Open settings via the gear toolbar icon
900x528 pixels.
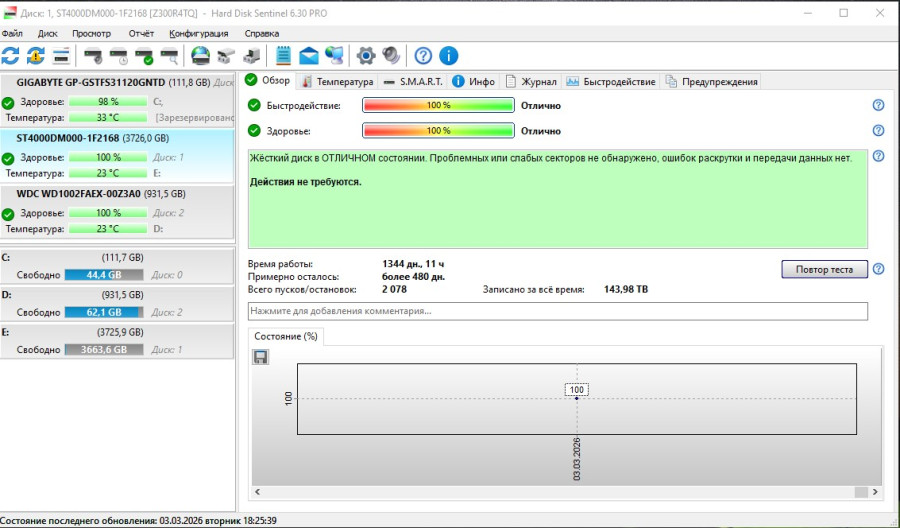366,55
